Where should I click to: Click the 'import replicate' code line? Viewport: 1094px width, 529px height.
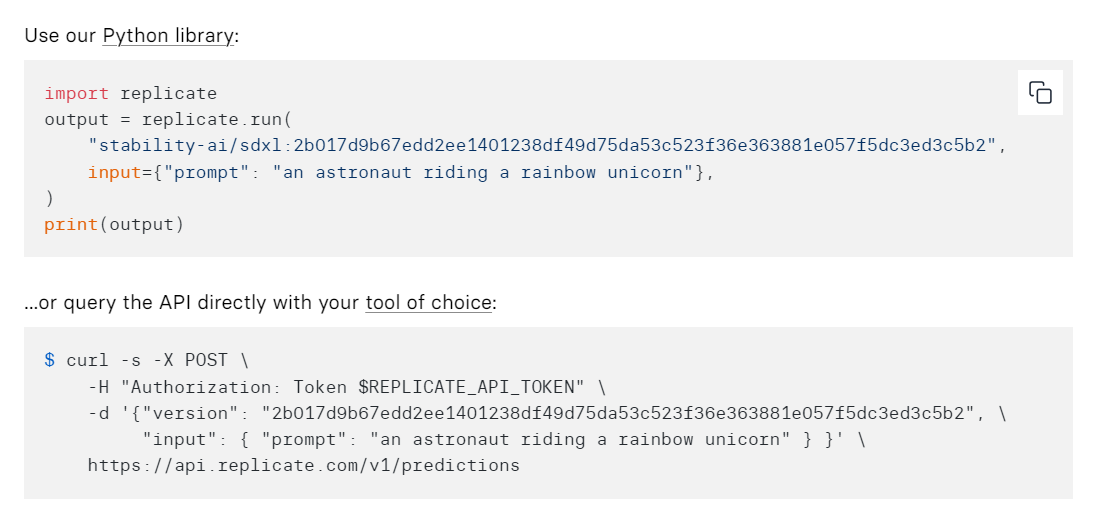130,94
